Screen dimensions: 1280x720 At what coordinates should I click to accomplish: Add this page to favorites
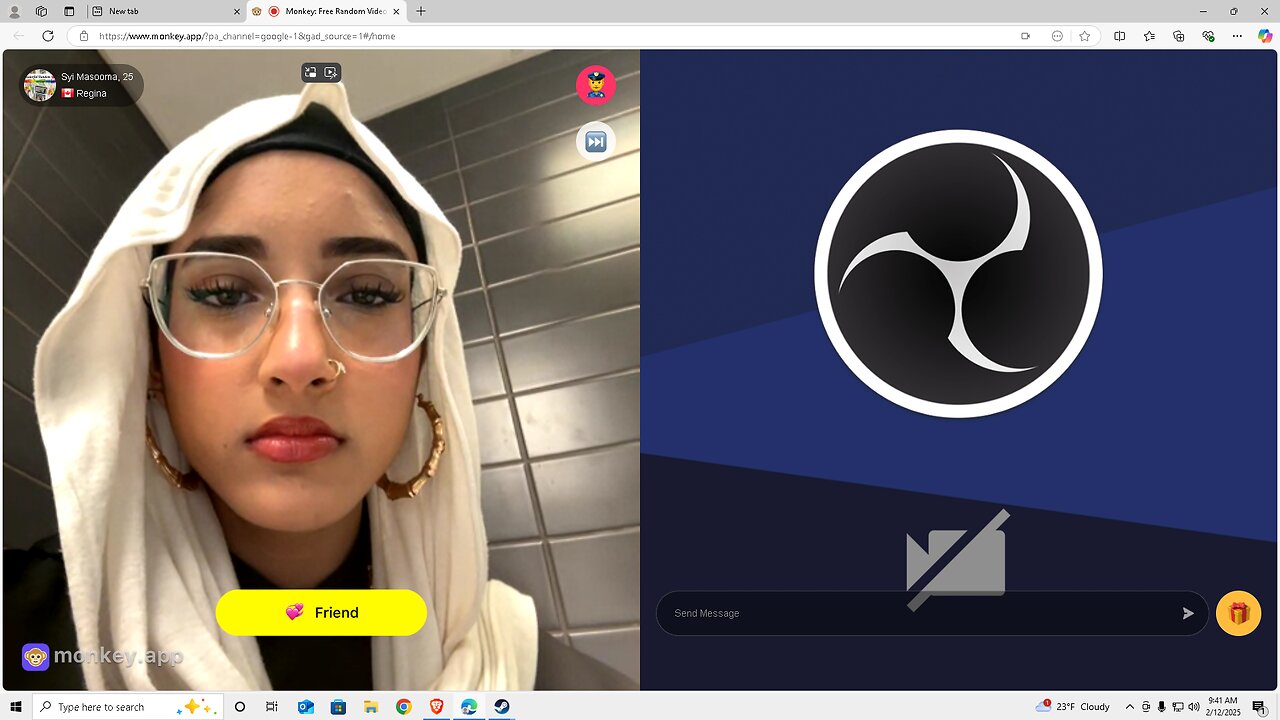pyautogui.click(x=1084, y=35)
